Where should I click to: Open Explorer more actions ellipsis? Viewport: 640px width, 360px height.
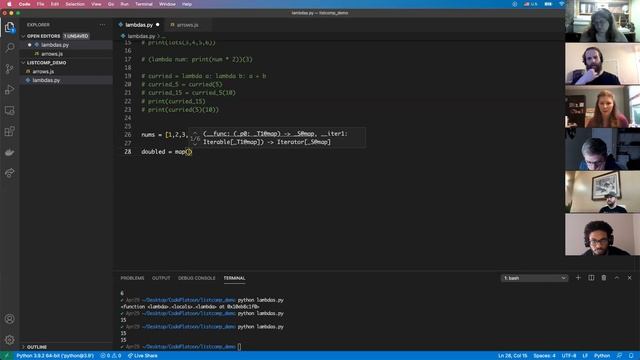click(x=102, y=25)
